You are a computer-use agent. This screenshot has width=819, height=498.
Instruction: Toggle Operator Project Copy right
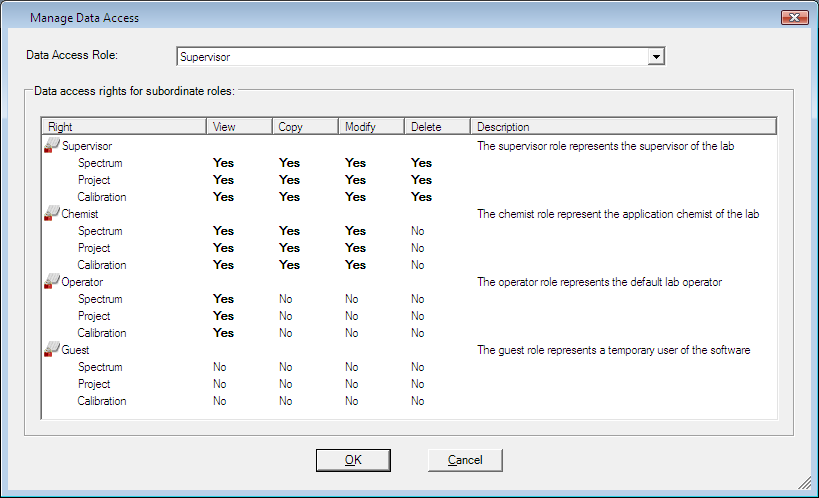(x=288, y=316)
